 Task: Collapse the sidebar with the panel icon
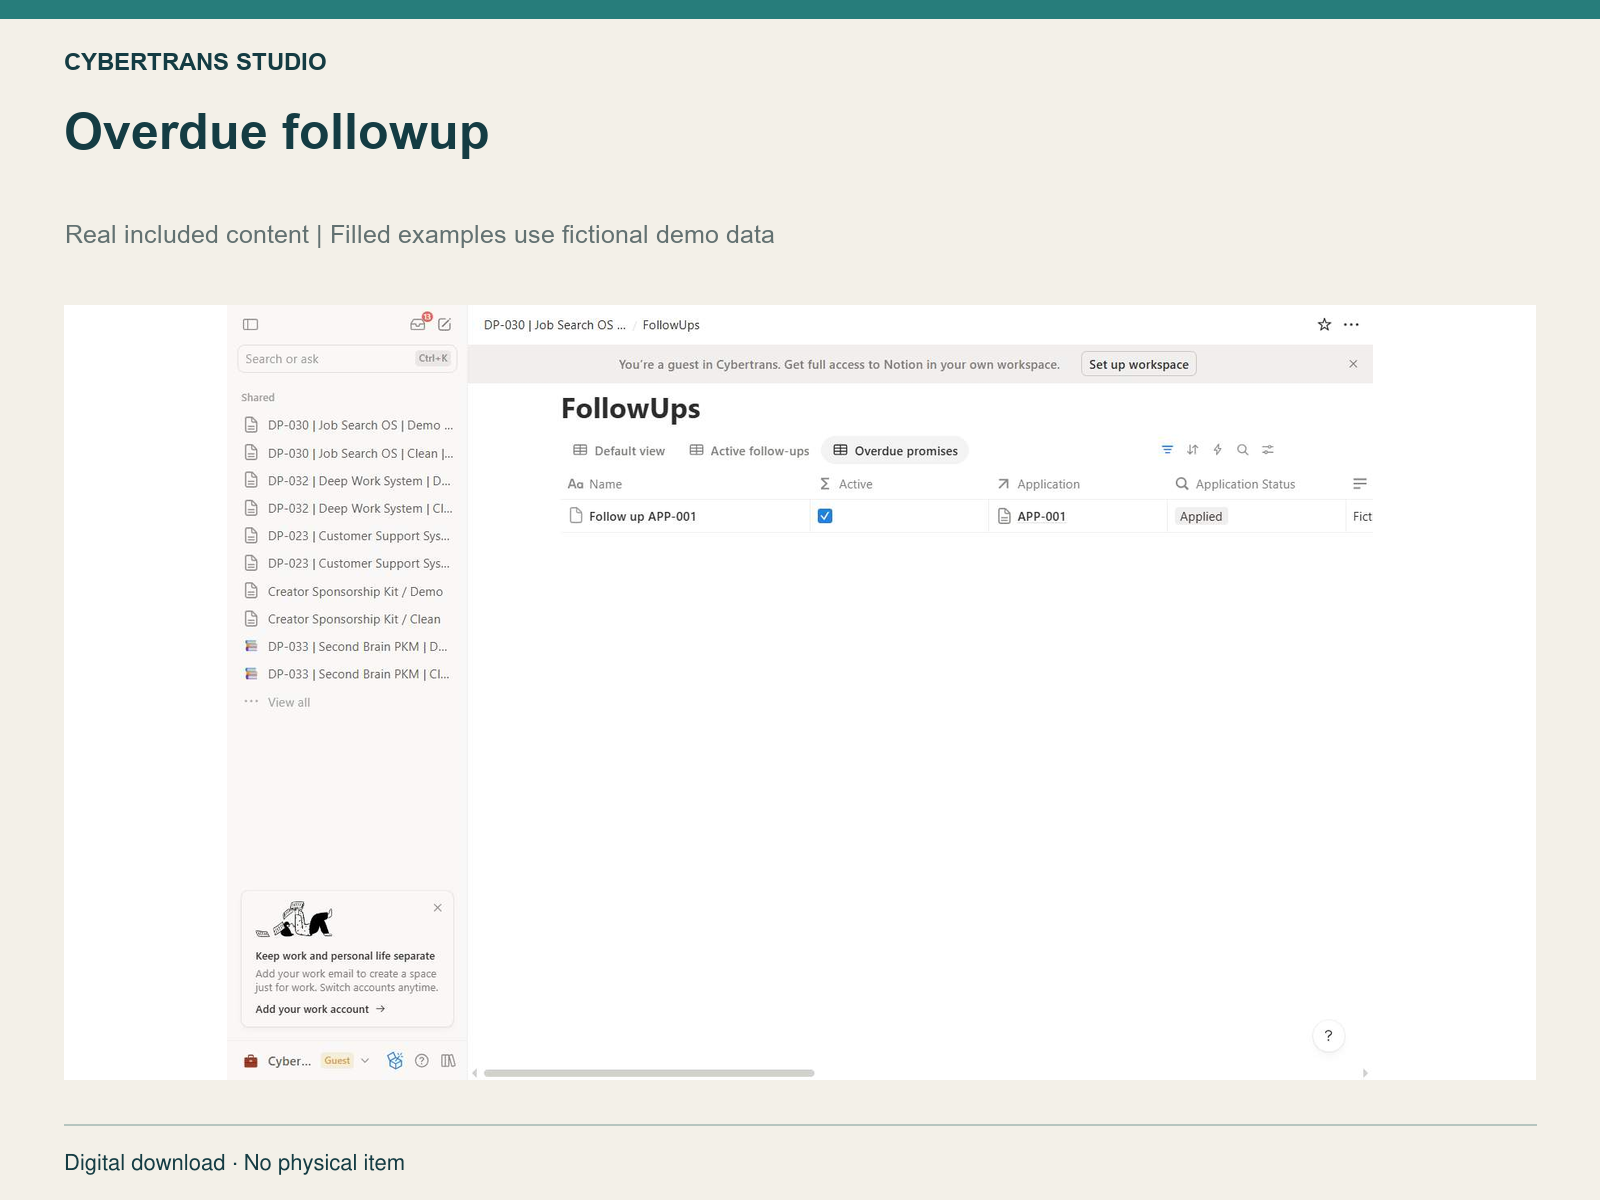(x=251, y=324)
